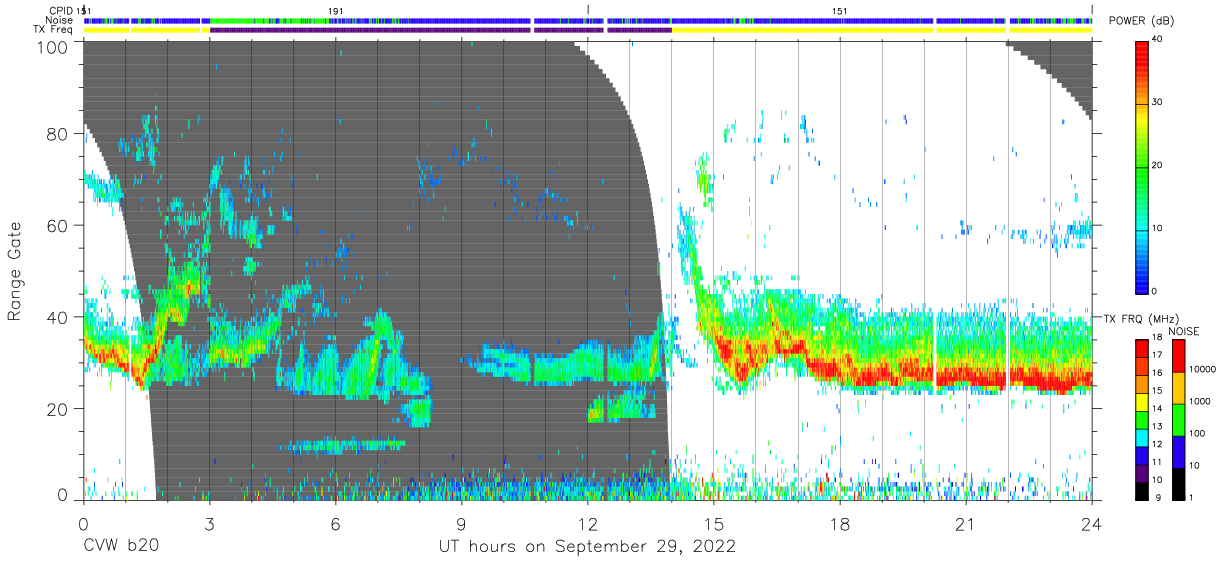Click the 151 CPID value near hour 18
Screen dimensions: 1228x567
coord(840,10)
